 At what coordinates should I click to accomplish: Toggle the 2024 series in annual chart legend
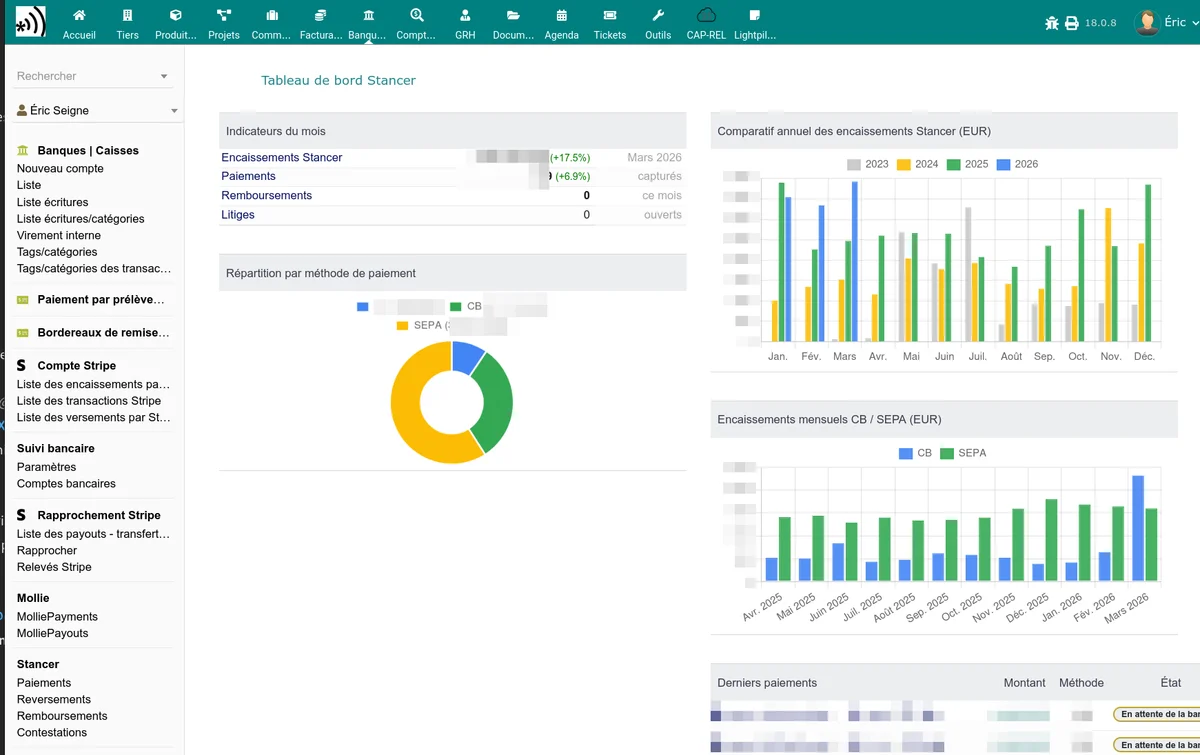[917, 164]
